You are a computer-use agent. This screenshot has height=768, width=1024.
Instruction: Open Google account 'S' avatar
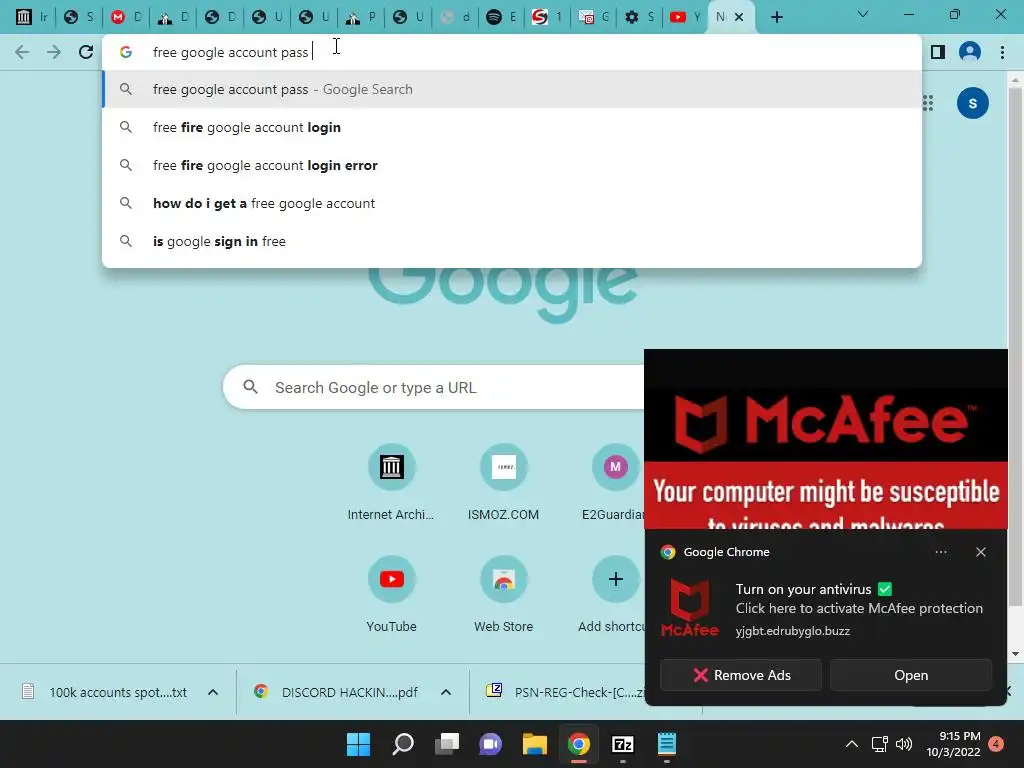coord(972,103)
